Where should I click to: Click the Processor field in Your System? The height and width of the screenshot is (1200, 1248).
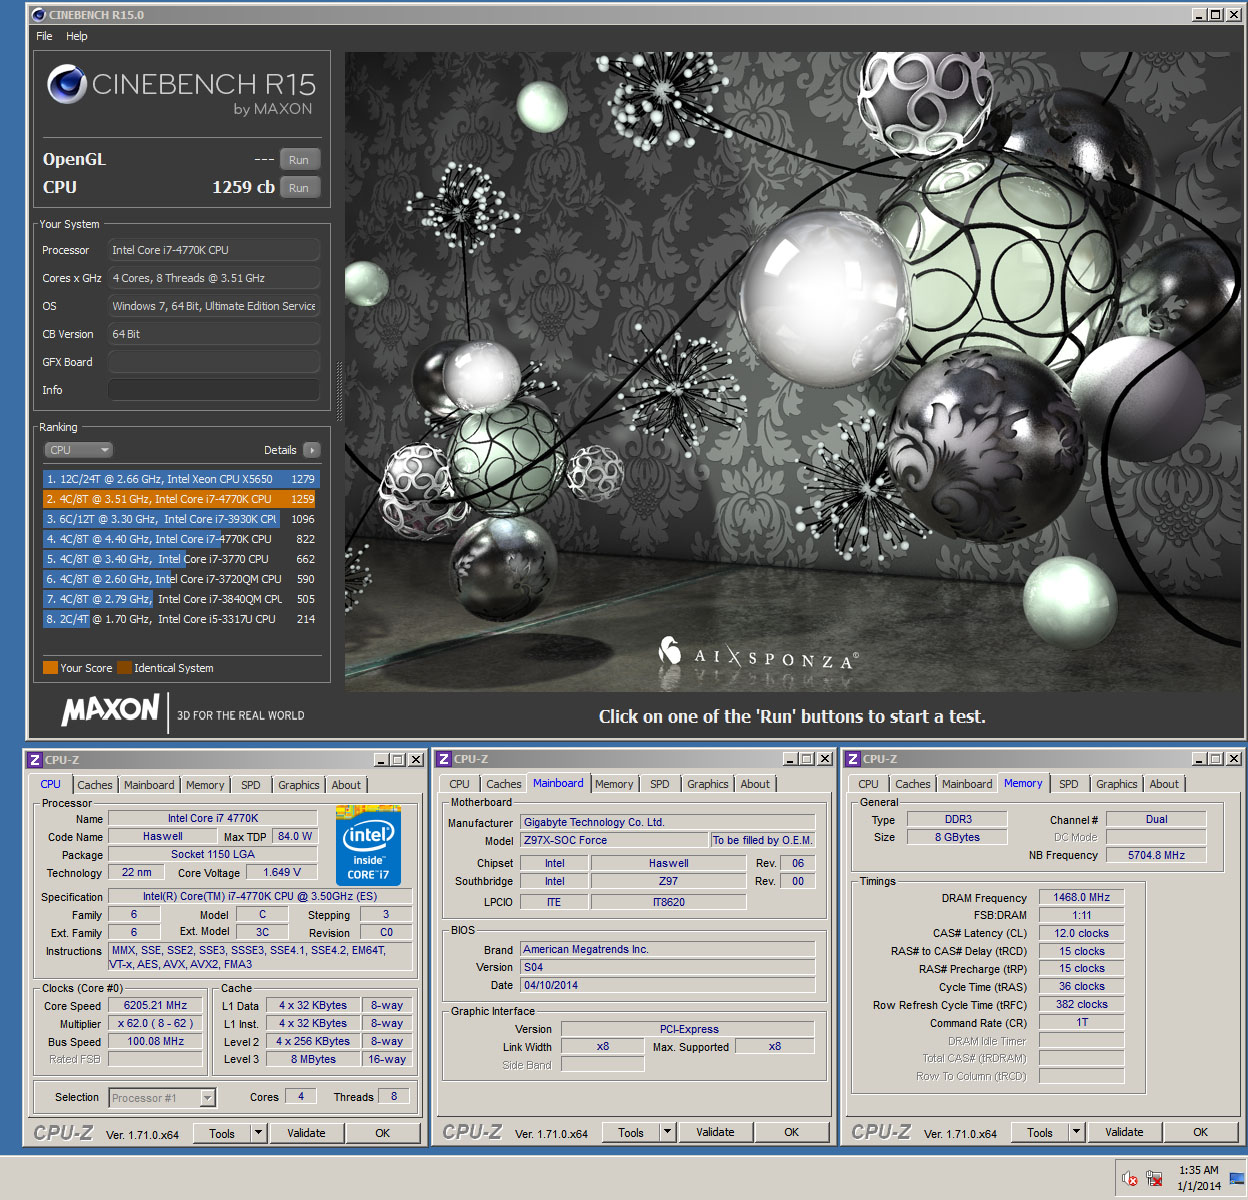214,250
